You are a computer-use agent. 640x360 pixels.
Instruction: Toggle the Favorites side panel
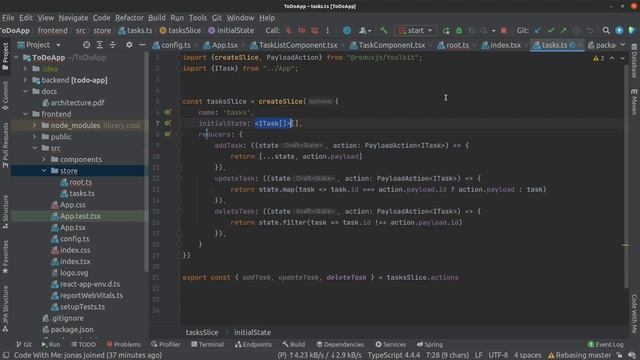tap(5, 257)
